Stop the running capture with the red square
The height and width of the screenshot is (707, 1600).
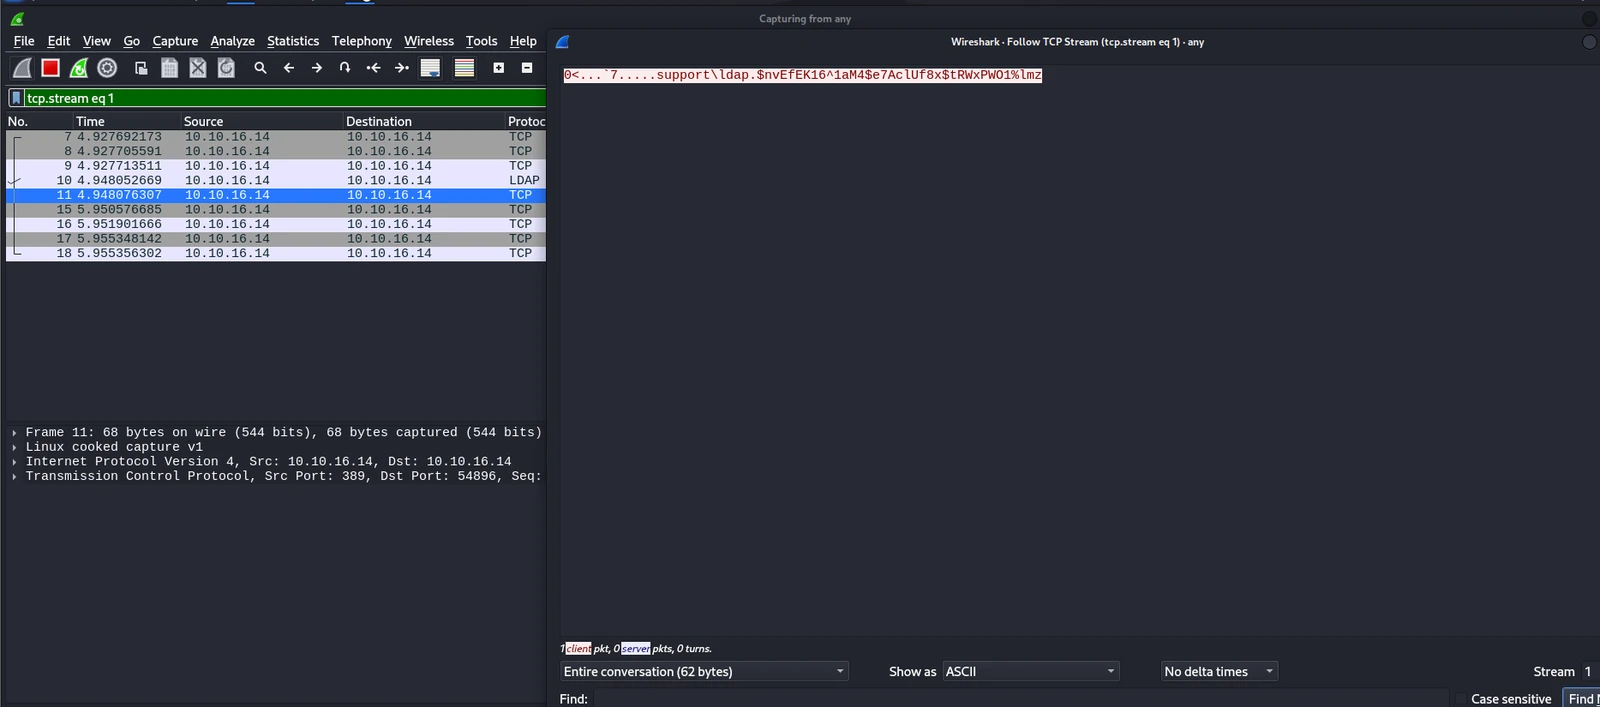point(50,68)
